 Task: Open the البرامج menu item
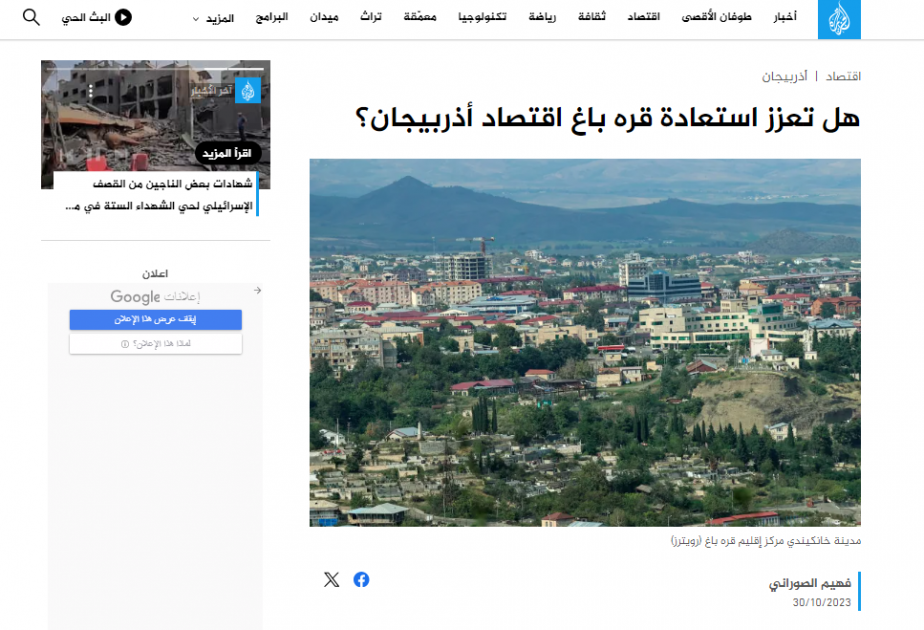point(272,17)
